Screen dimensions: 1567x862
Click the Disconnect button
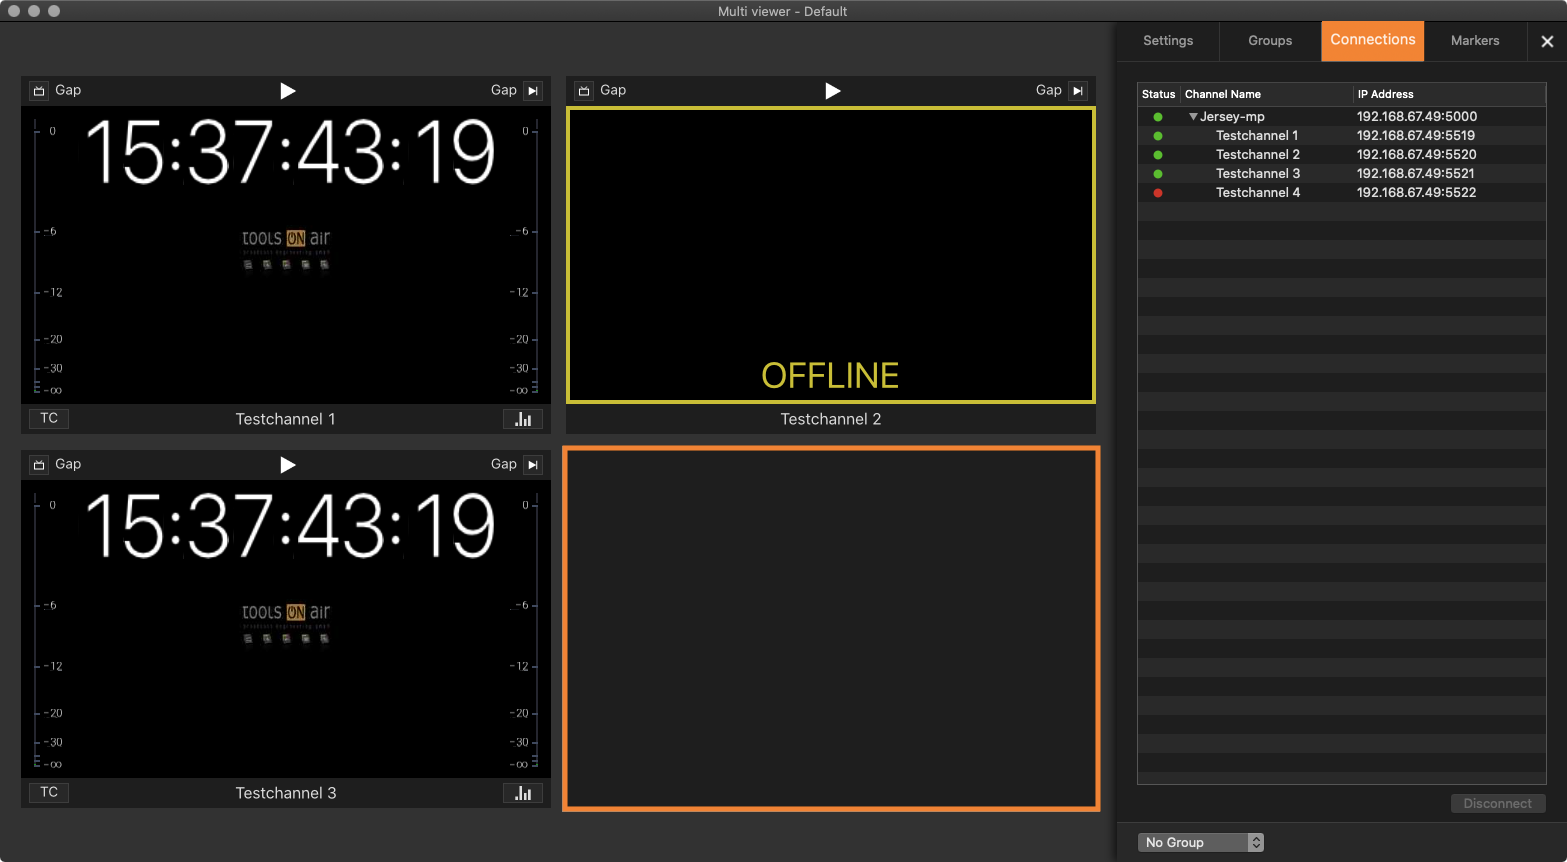point(1497,803)
